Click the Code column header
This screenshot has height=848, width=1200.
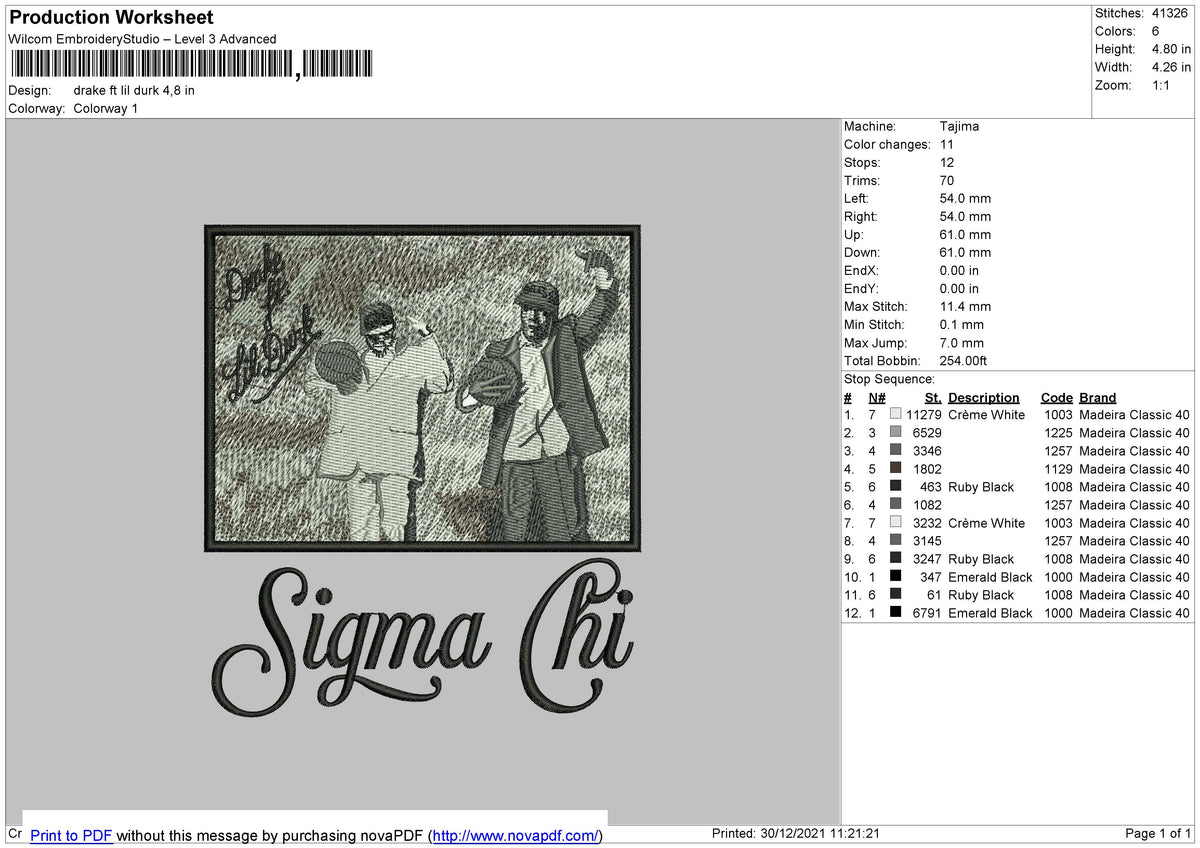coord(1056,398)
